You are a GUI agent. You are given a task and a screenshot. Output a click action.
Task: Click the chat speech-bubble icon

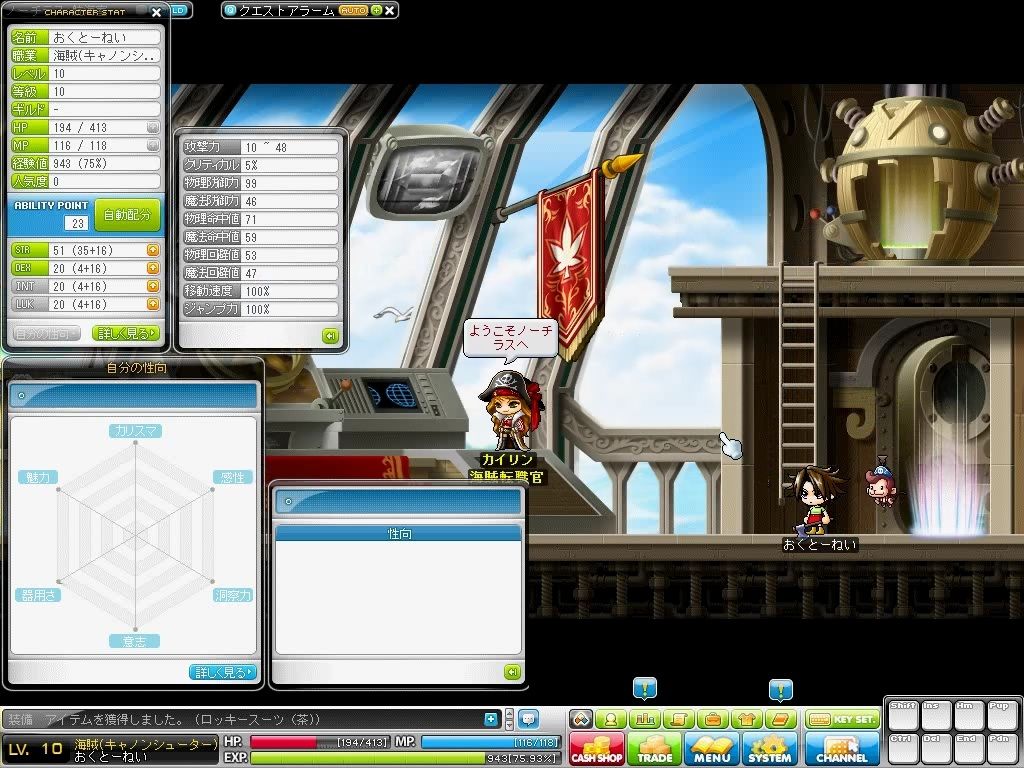(528, 719)
